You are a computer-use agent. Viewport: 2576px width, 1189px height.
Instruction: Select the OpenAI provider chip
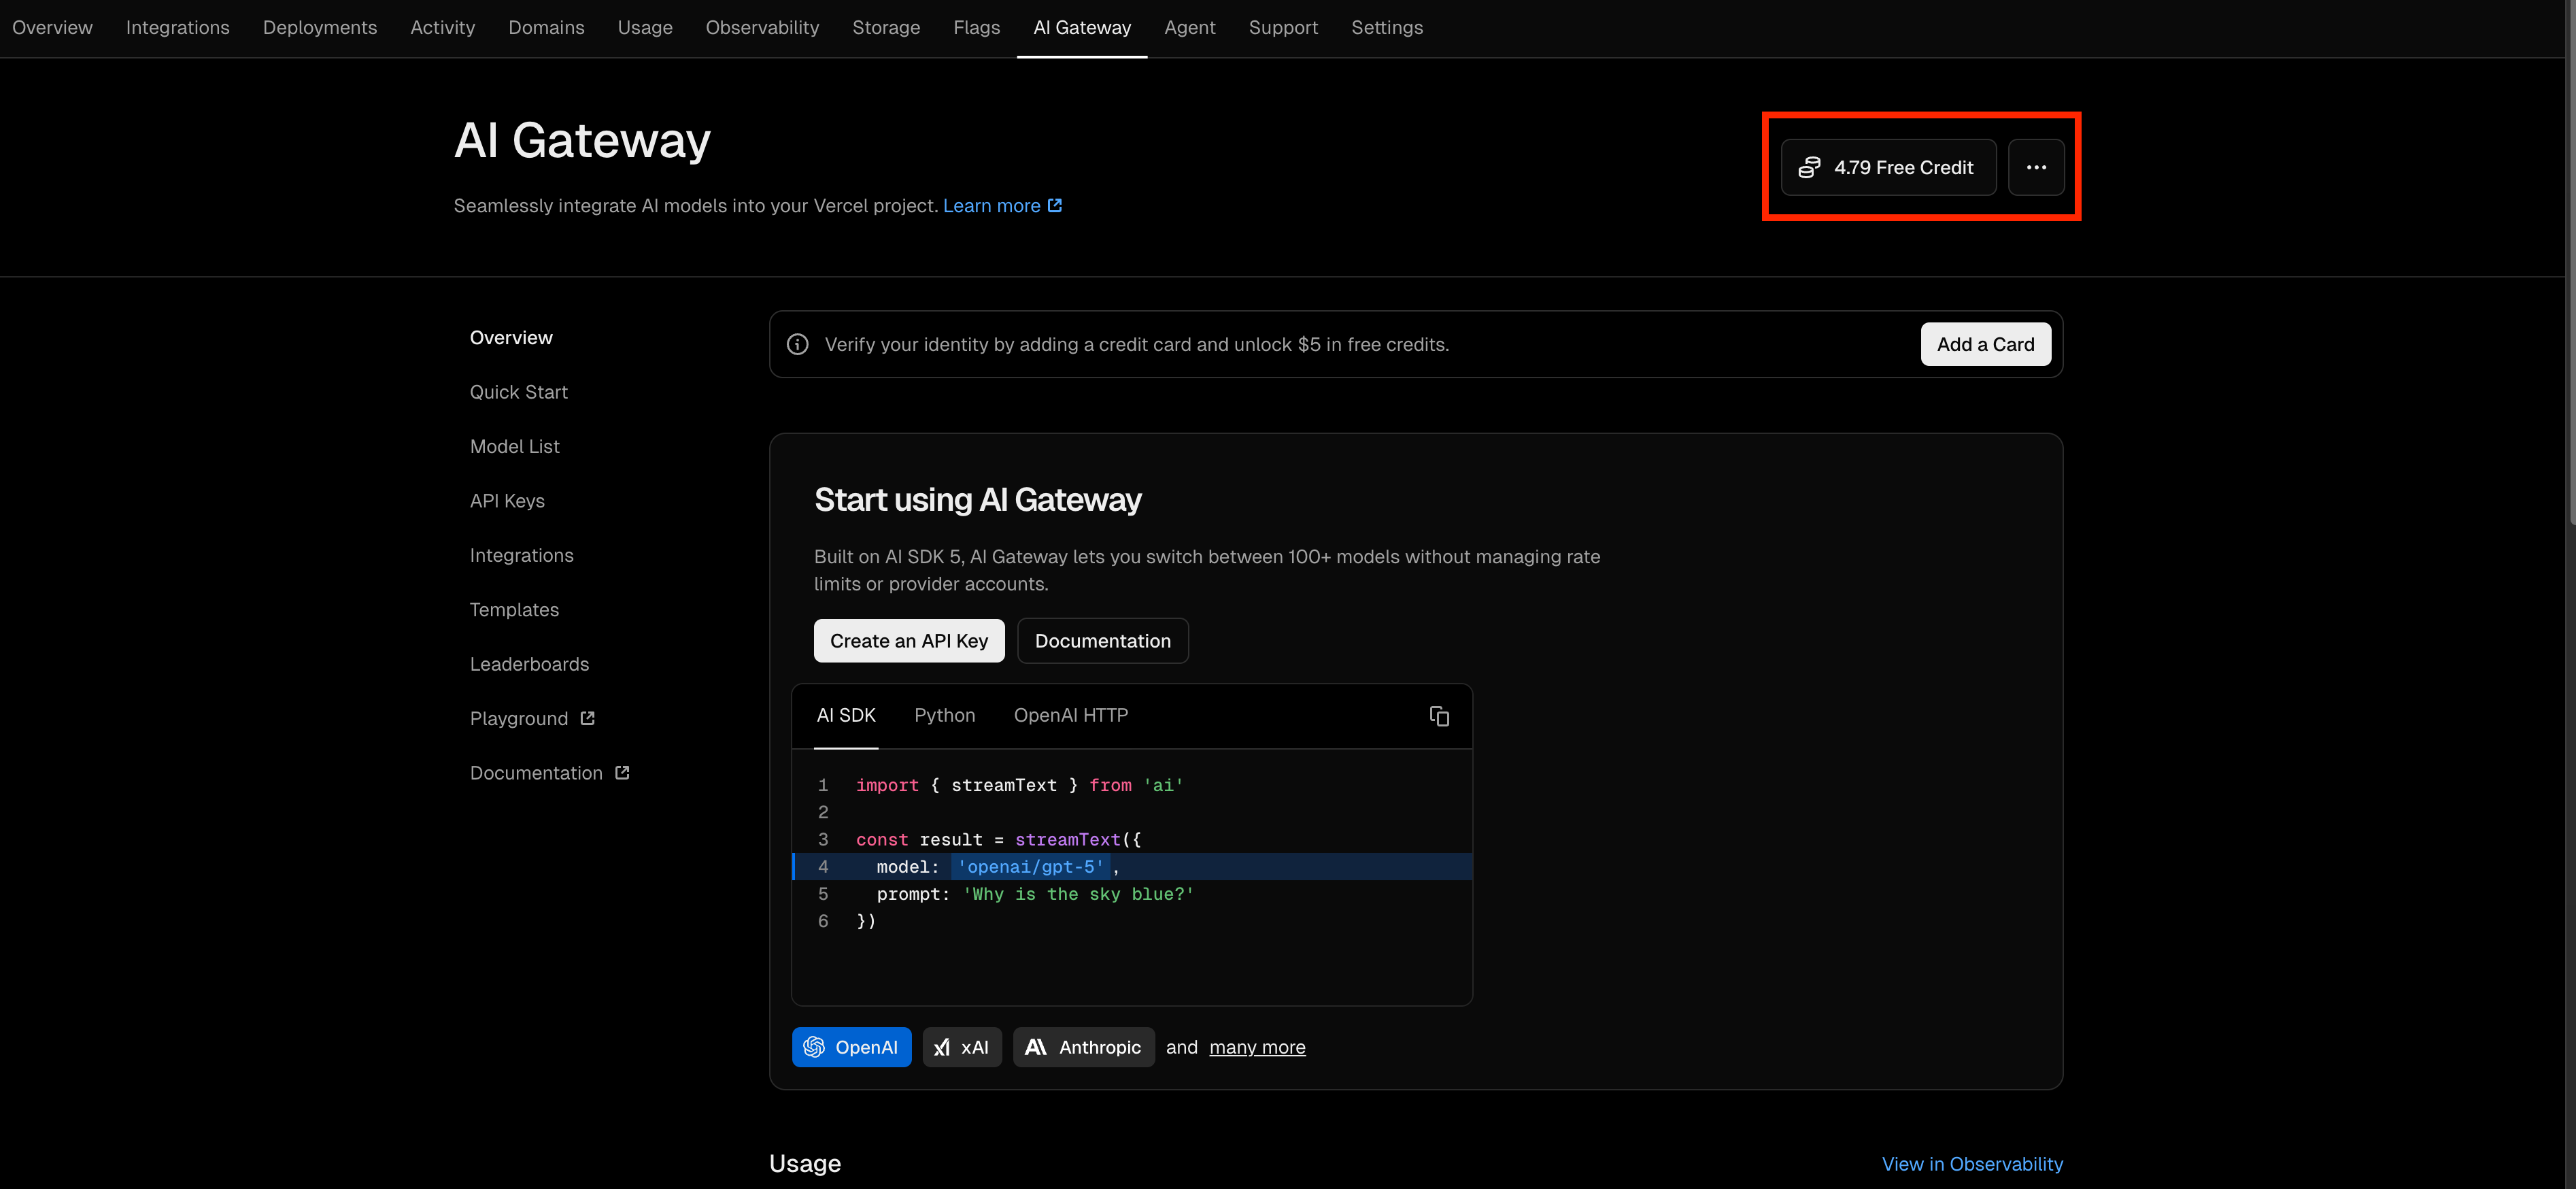851,1047
